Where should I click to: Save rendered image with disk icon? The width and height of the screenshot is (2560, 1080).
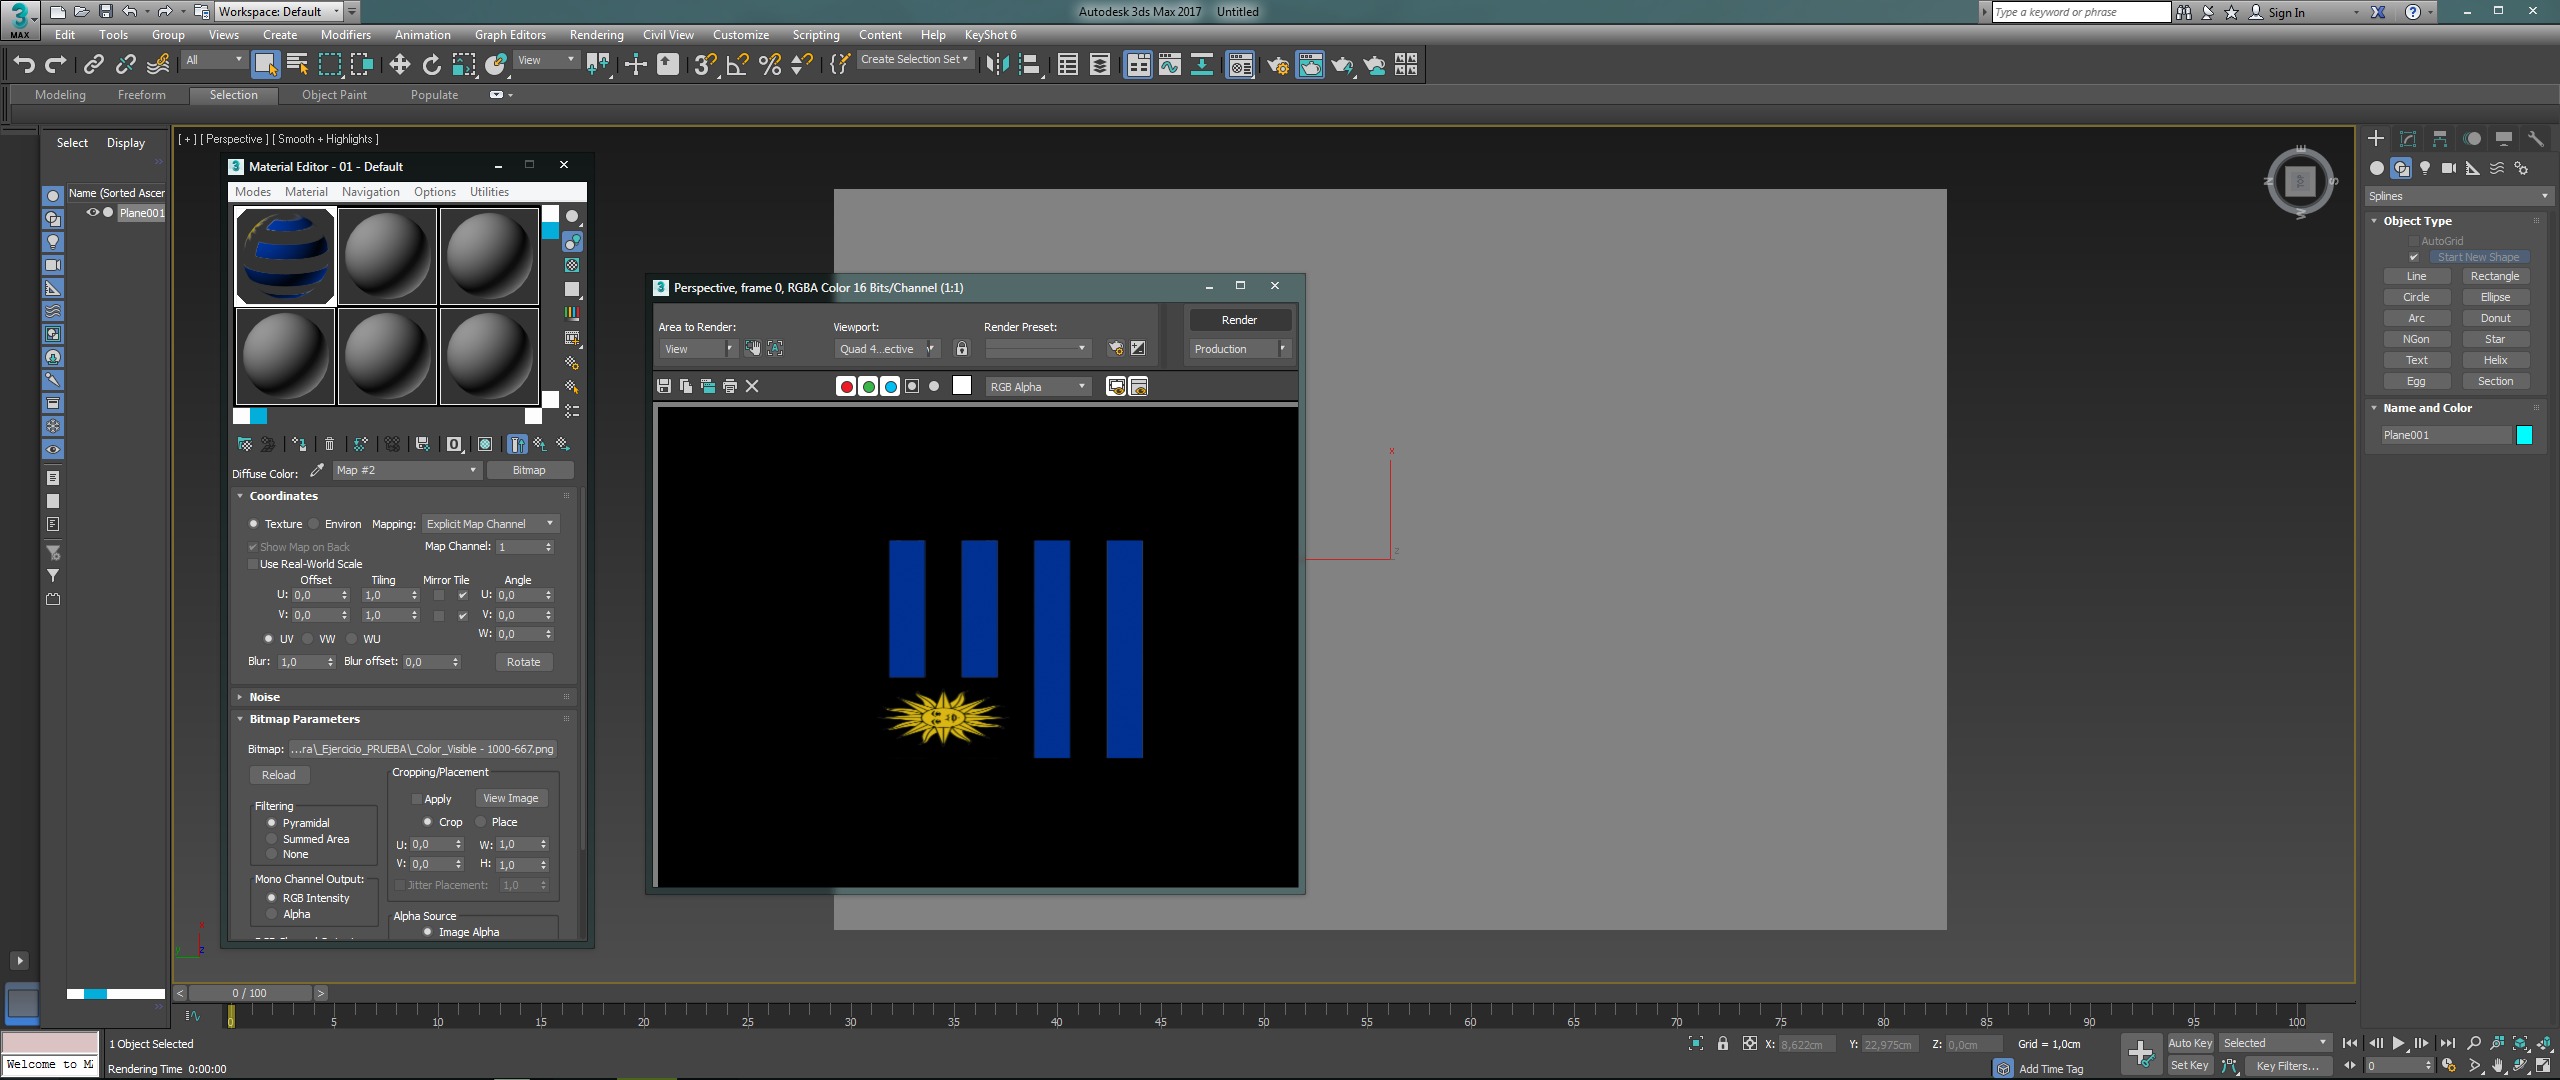664,387
